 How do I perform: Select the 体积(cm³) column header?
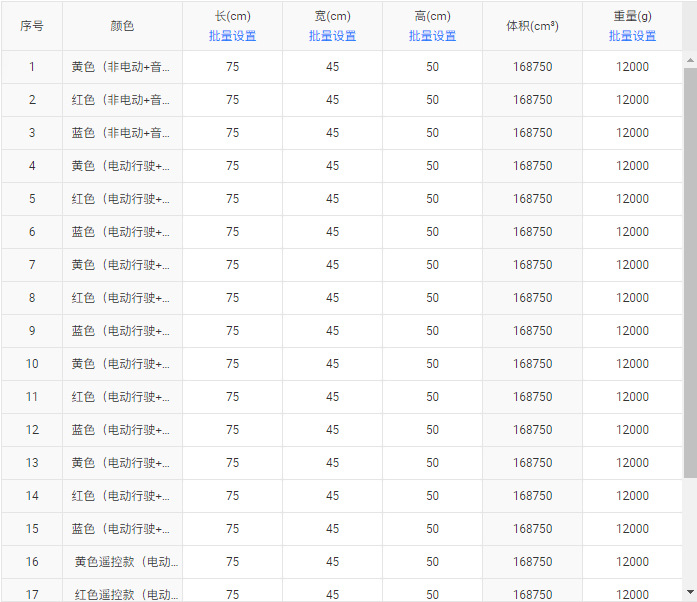click(x=532, y=26)
